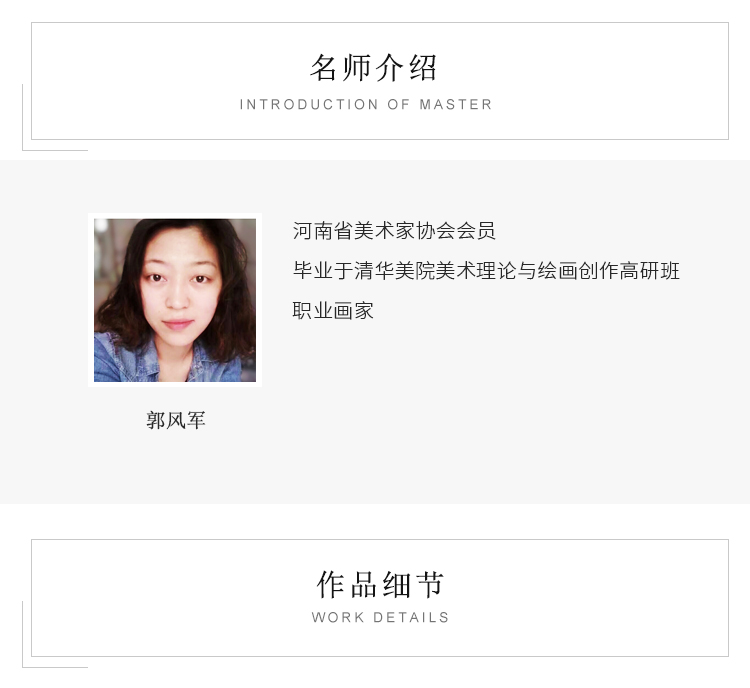Click the WORK DETAILS subtitle
Viewport: 750px width, 688px height.
point(380,617)
